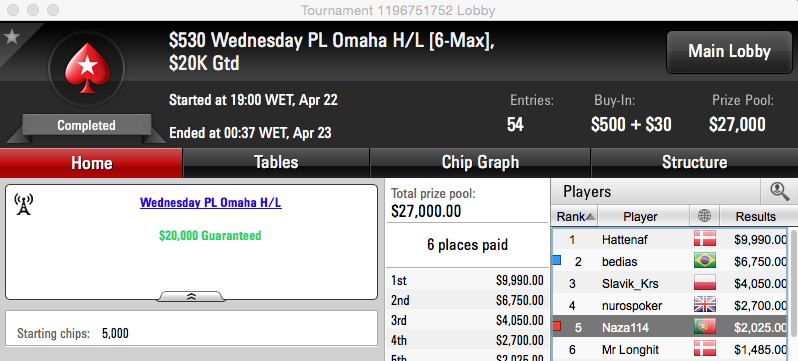Sort players by Rank column
The width and height of the screenshot is (798, 361).
pos(575,216)
